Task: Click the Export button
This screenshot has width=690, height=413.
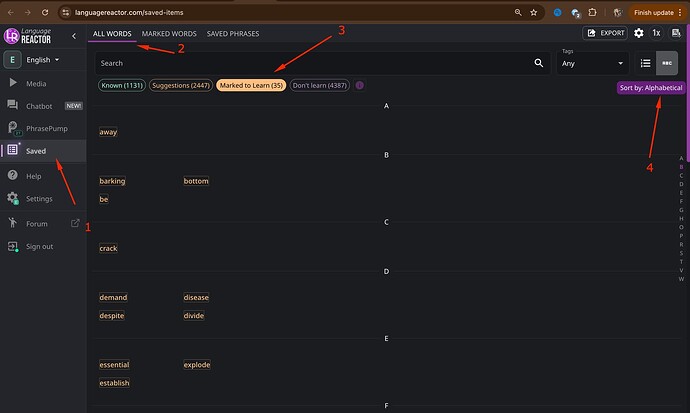Action: [x=605, y=33]
